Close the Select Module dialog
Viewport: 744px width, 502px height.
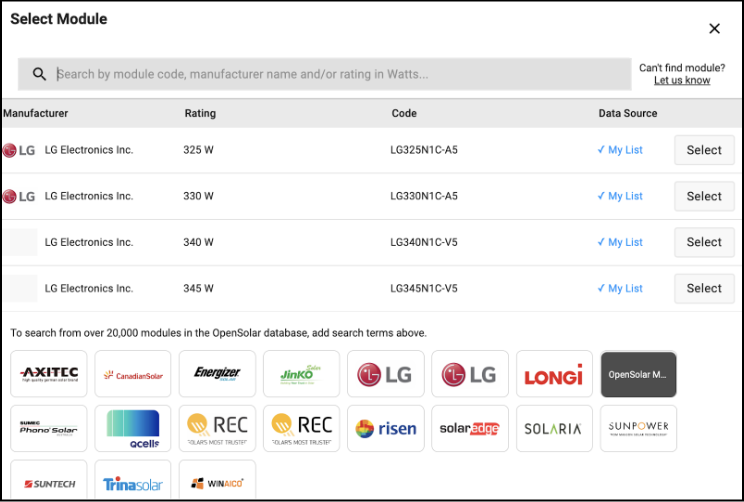[714, 28]
